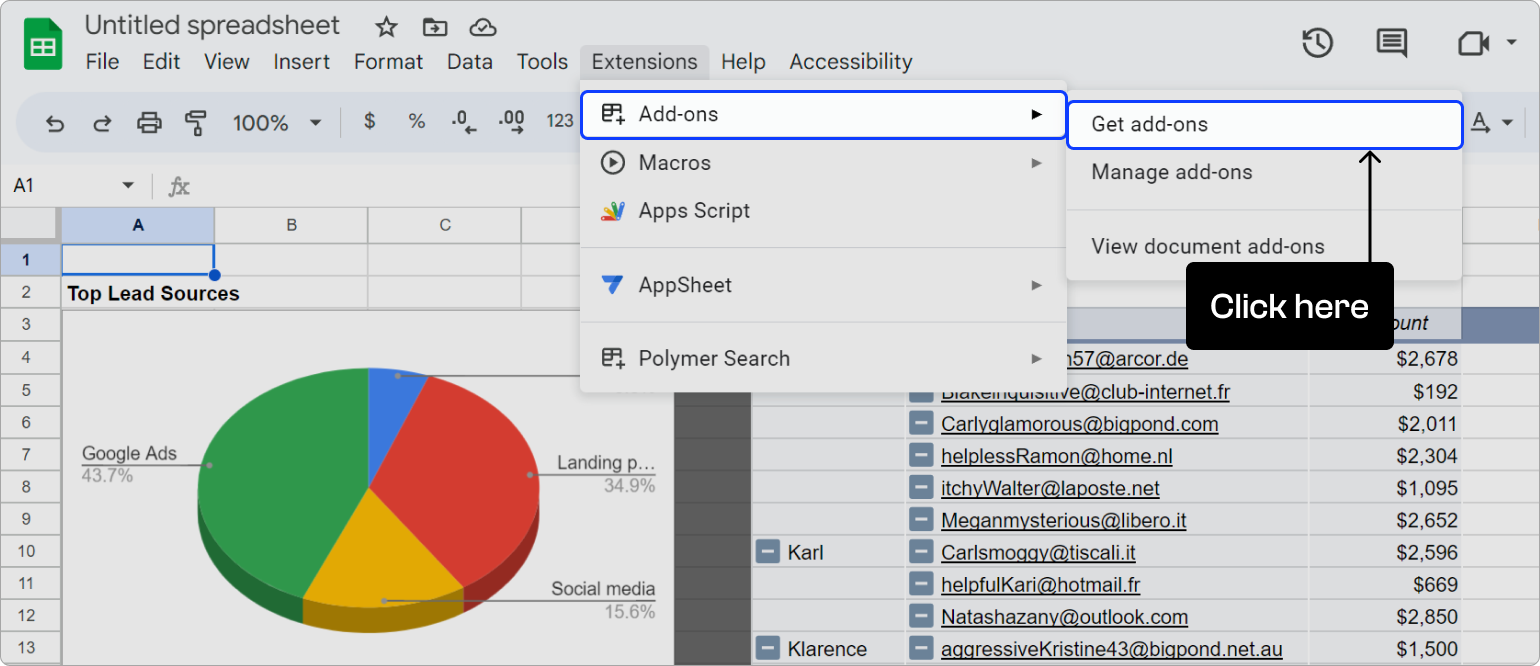Viewport: 1540px width, 666px height.
Task: Click the Natashazany@outlook.com link
Action: click(x=1064, y=617)
